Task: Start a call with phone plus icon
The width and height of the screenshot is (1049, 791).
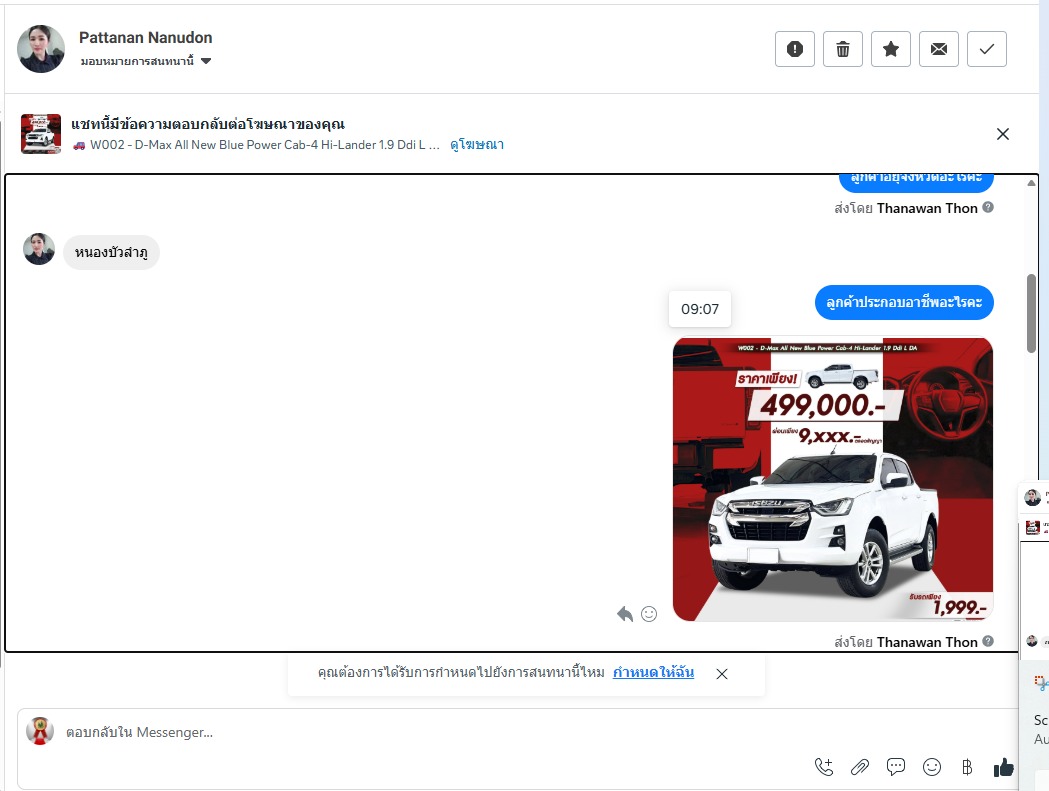Action: coord(824,767)
